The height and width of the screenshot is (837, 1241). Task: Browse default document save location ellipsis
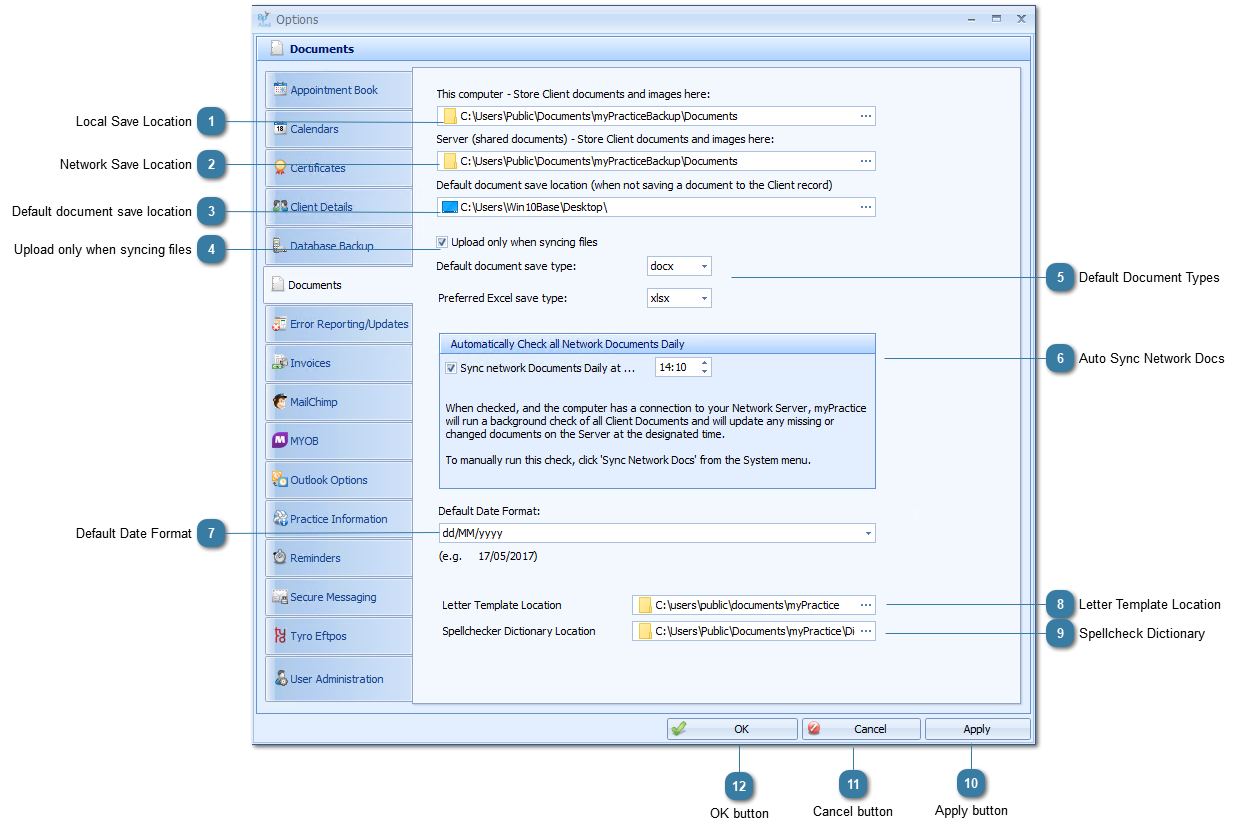(x=866, y=207)
